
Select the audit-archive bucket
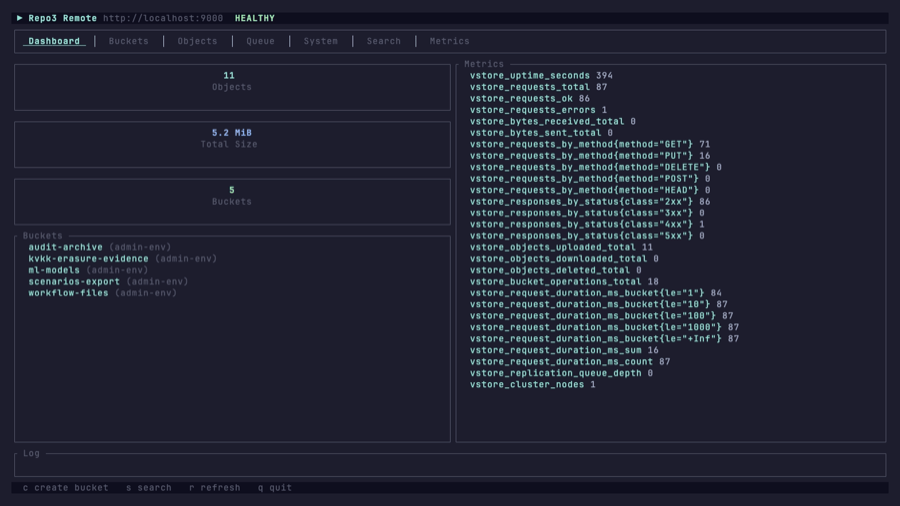coord(100,247)
